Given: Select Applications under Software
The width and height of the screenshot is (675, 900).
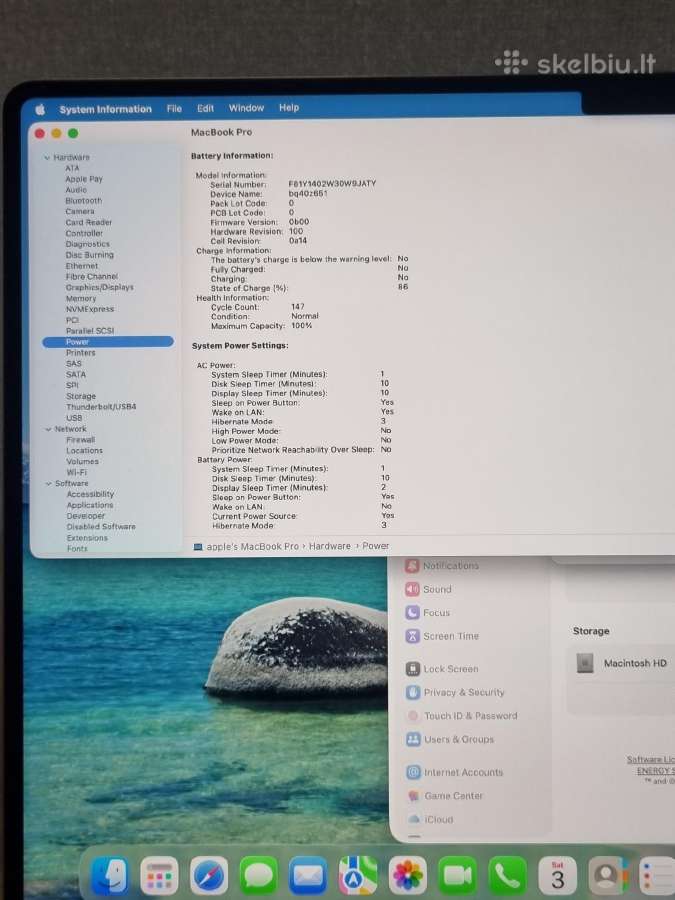Looking at the screenshot, I should point(90,505).
